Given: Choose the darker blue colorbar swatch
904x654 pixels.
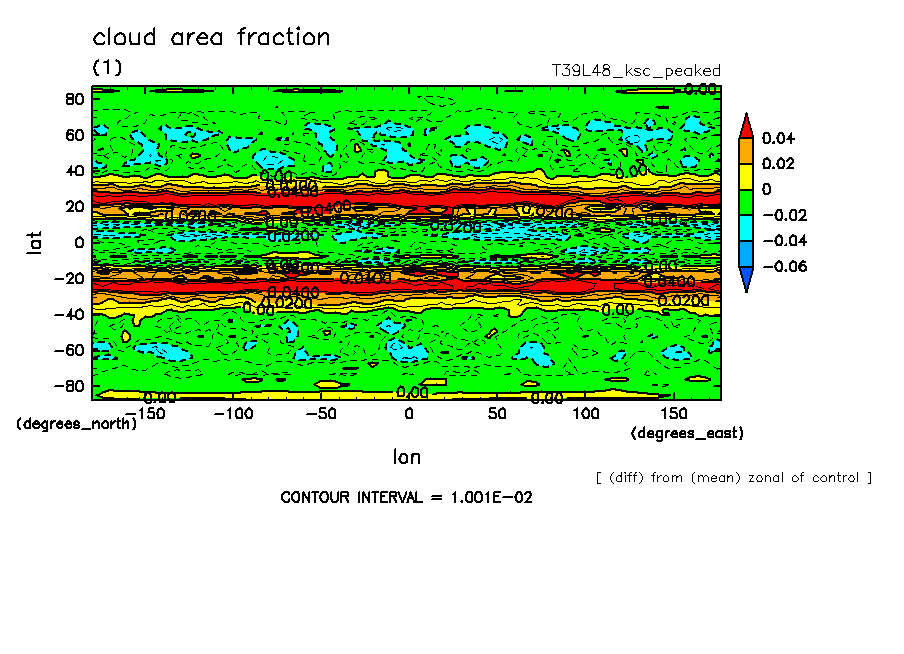Looking at the screenshot, I should (745, 254).
